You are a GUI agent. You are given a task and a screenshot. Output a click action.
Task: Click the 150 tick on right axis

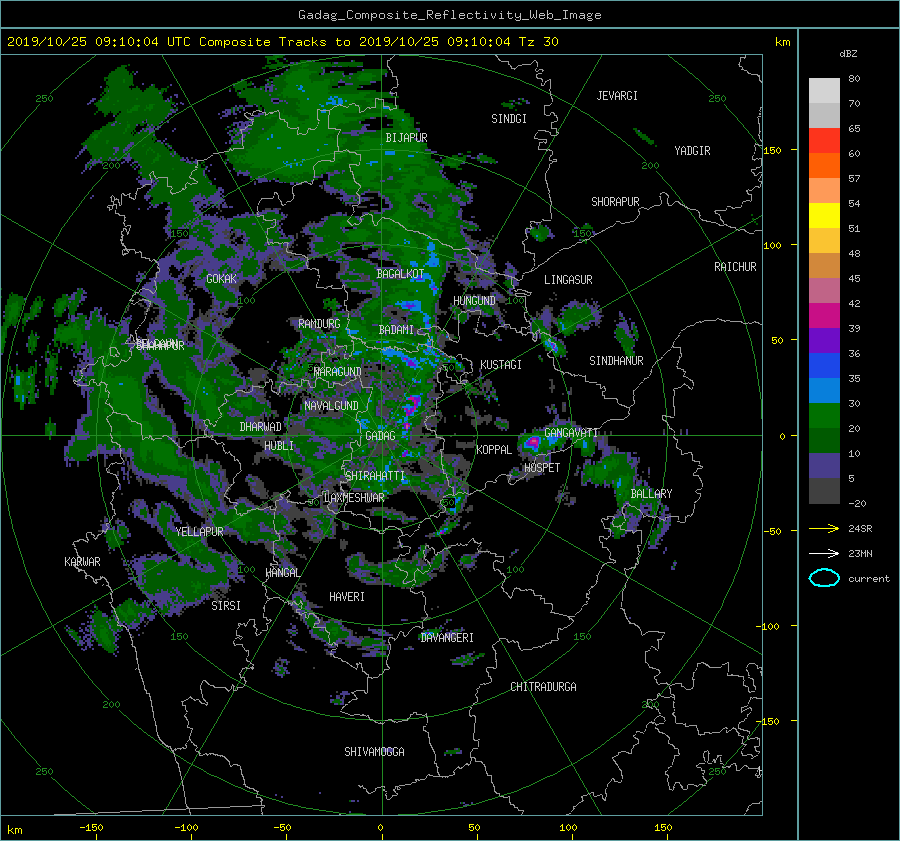tap(772, 150)
